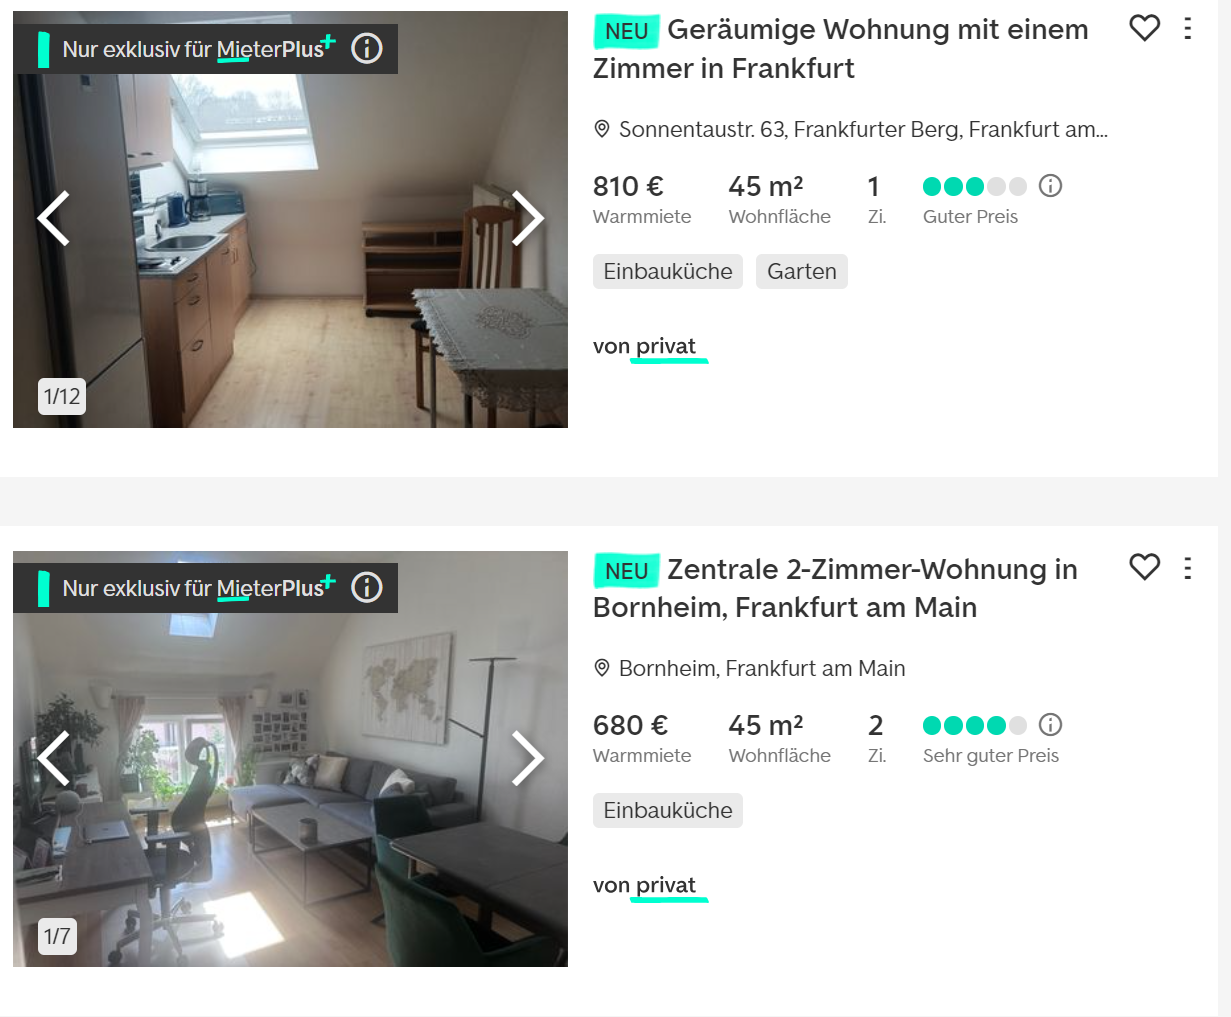
Task: Favorite the Zentrale 2-Zimmer-Wohnung listing with heart
Action: tap(1144, 567)
